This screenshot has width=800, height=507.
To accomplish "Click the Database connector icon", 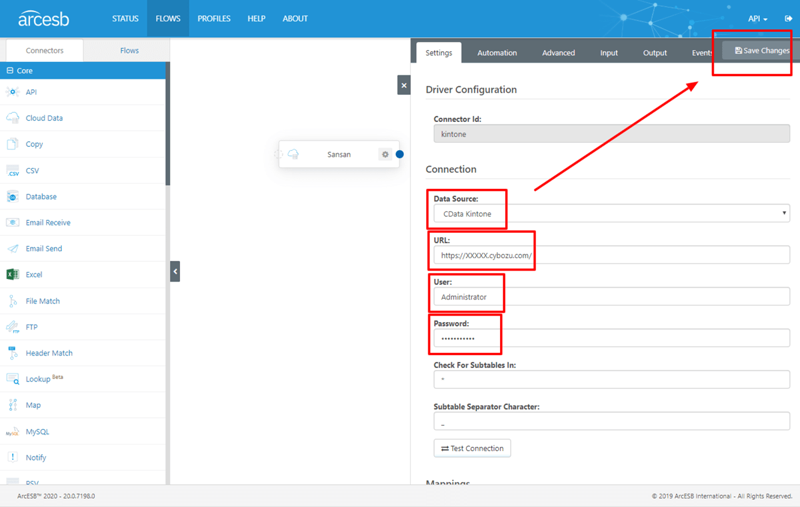I will (x=13, y=196).
